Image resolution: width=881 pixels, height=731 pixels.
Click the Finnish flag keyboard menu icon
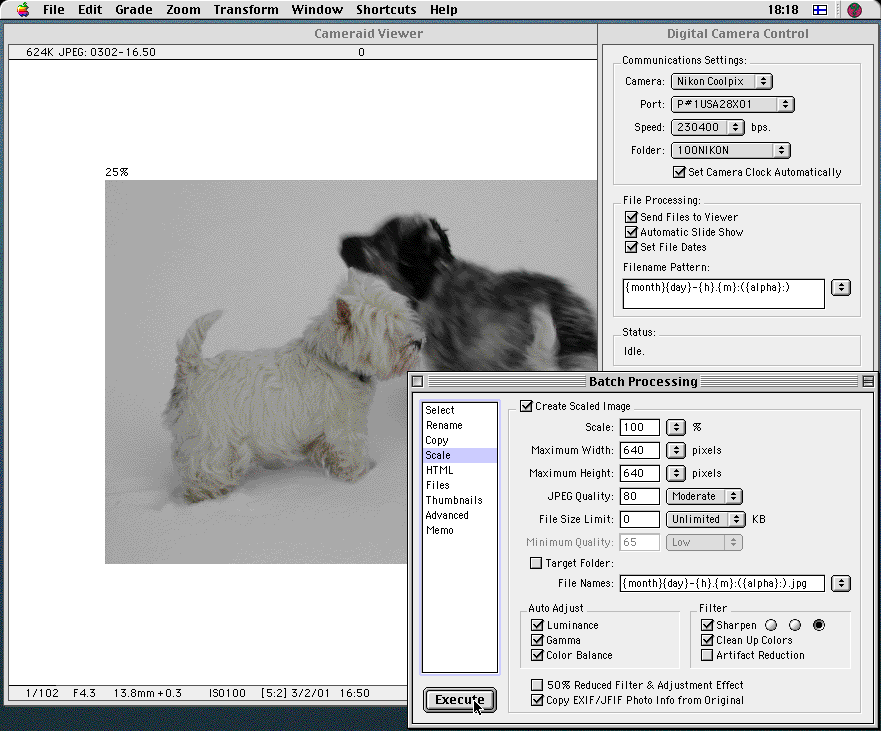(x=820, y=10)
